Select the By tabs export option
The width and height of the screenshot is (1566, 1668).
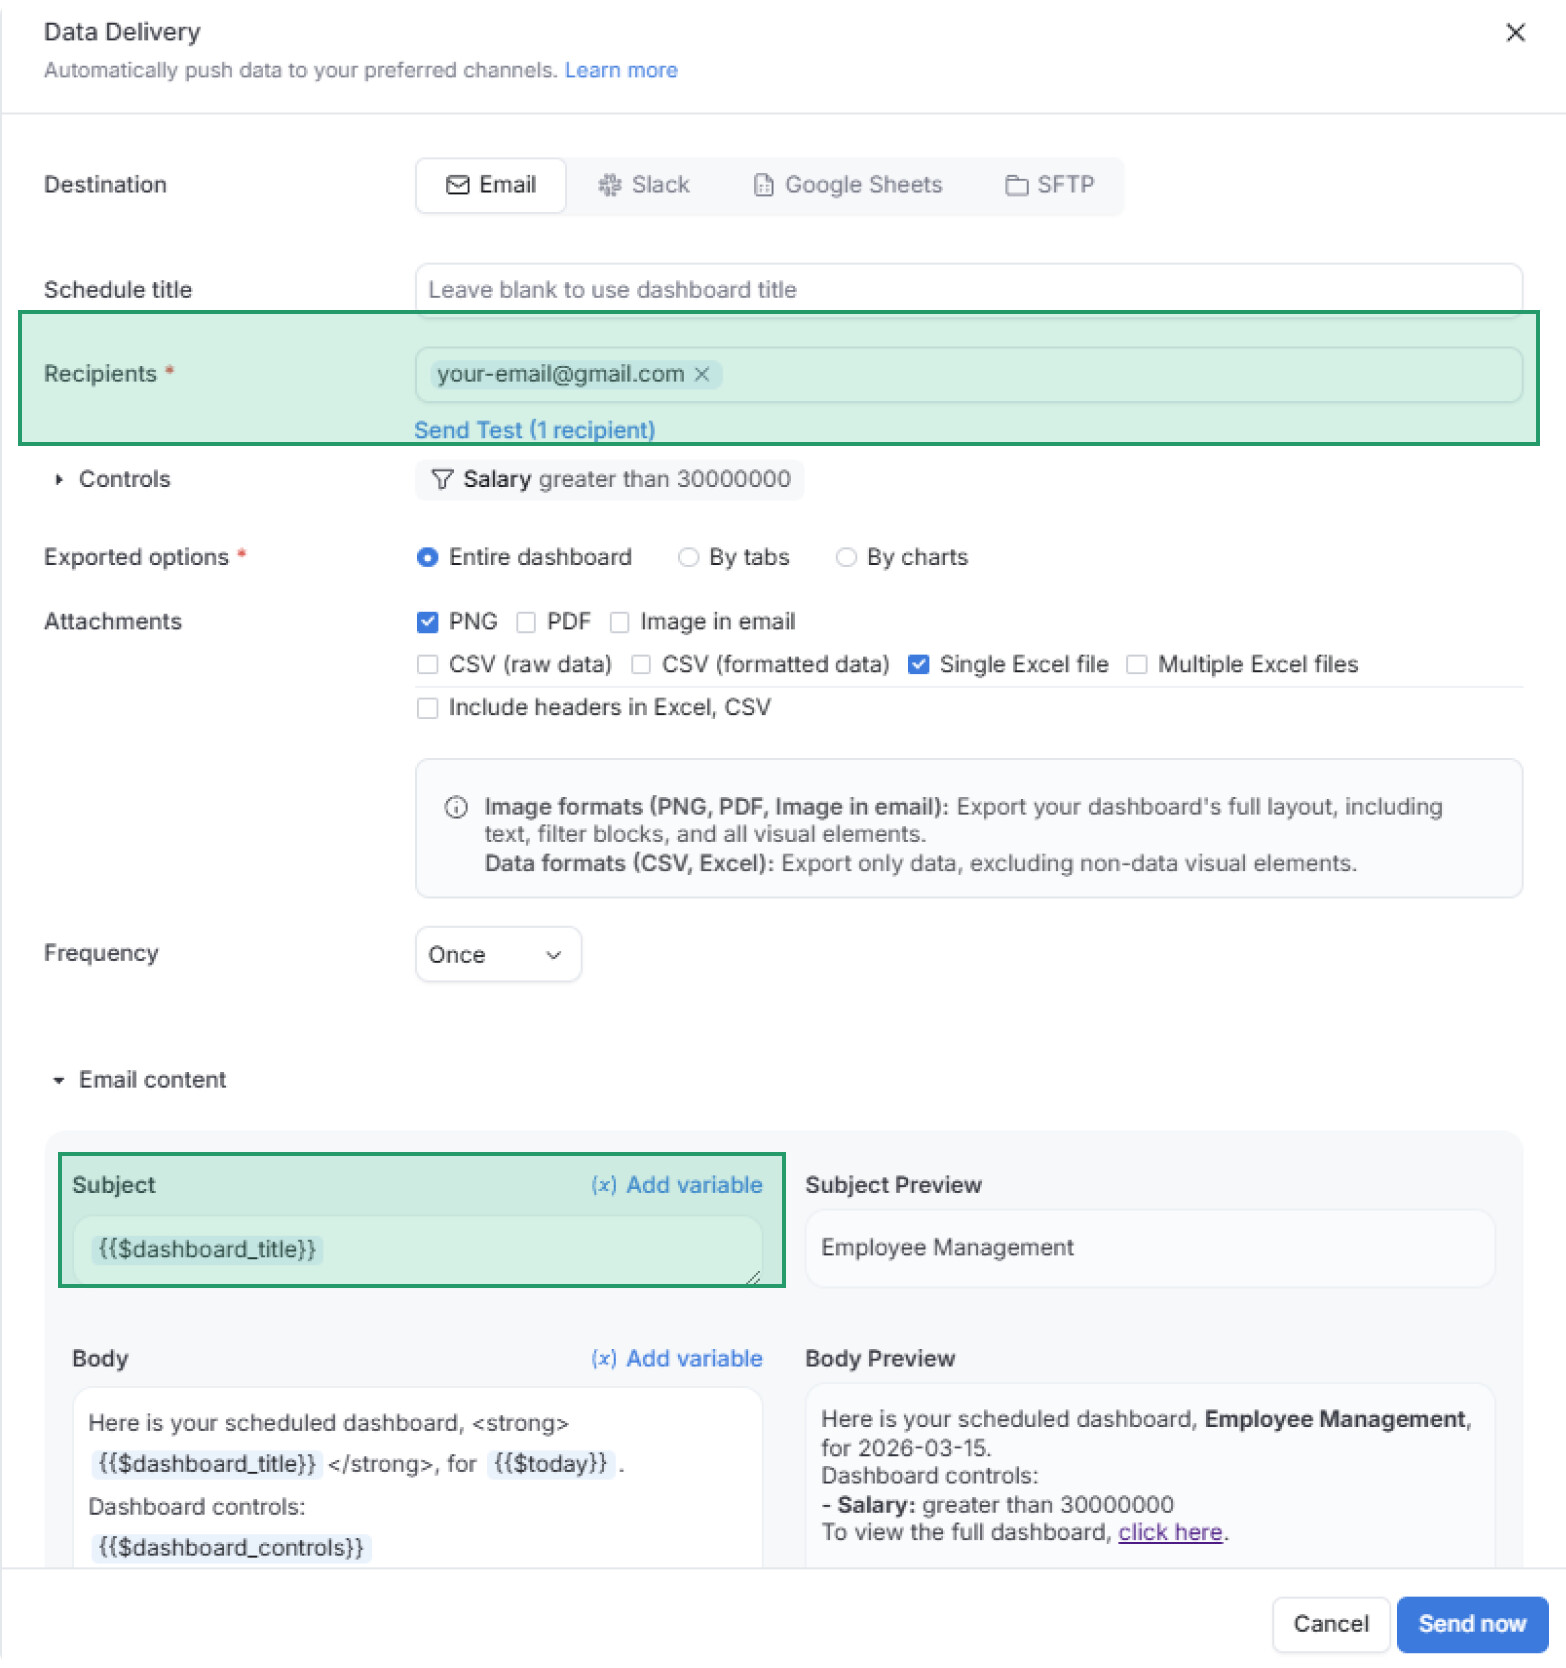(688, 557)
